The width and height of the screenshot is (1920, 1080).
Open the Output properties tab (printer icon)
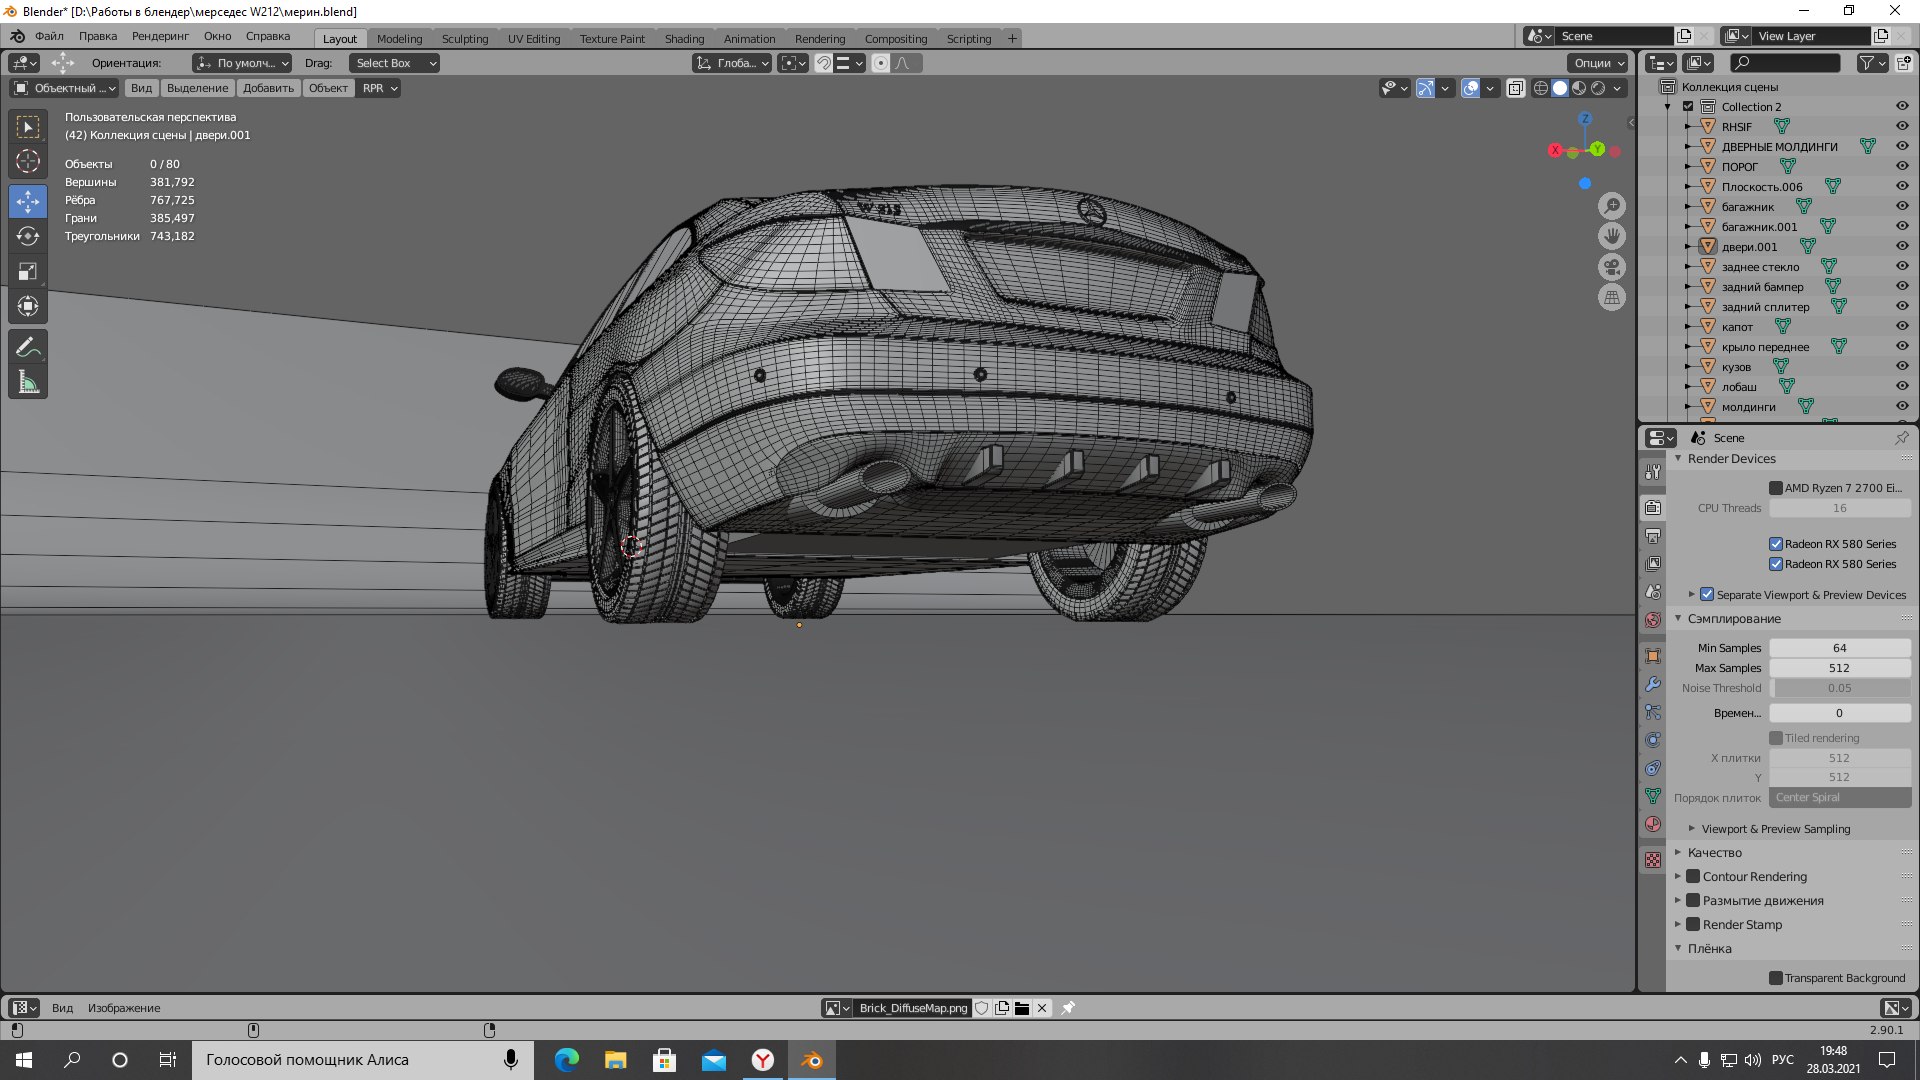1653,536
